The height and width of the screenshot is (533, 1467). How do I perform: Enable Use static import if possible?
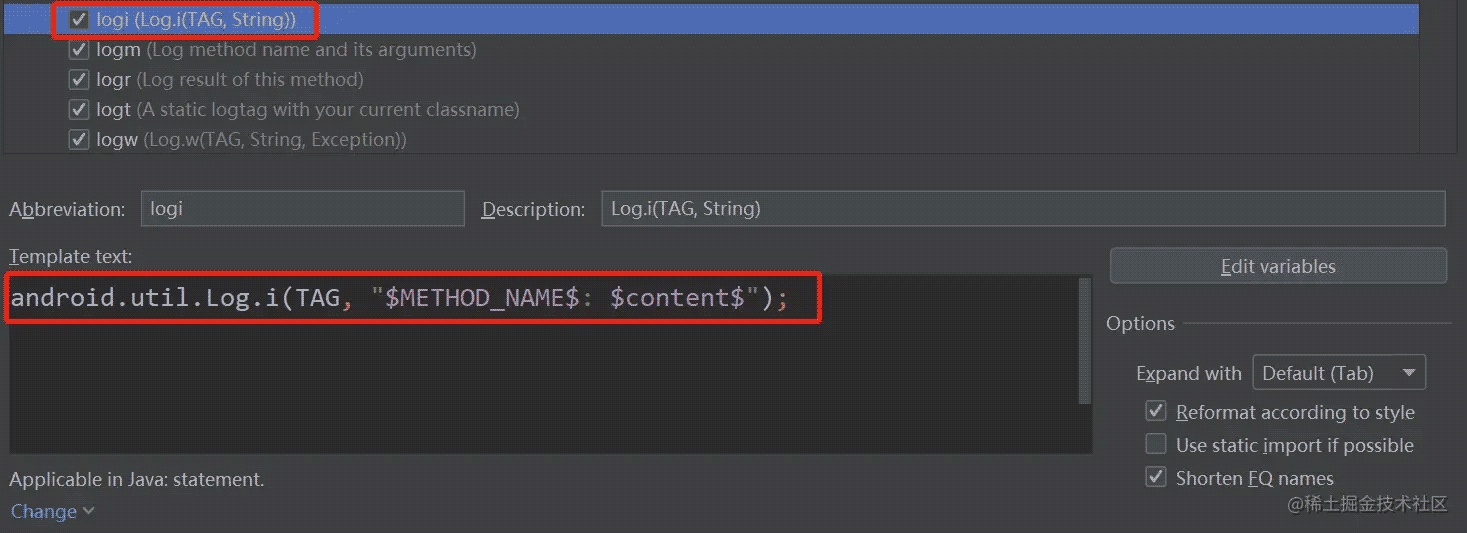[1157, 445]
